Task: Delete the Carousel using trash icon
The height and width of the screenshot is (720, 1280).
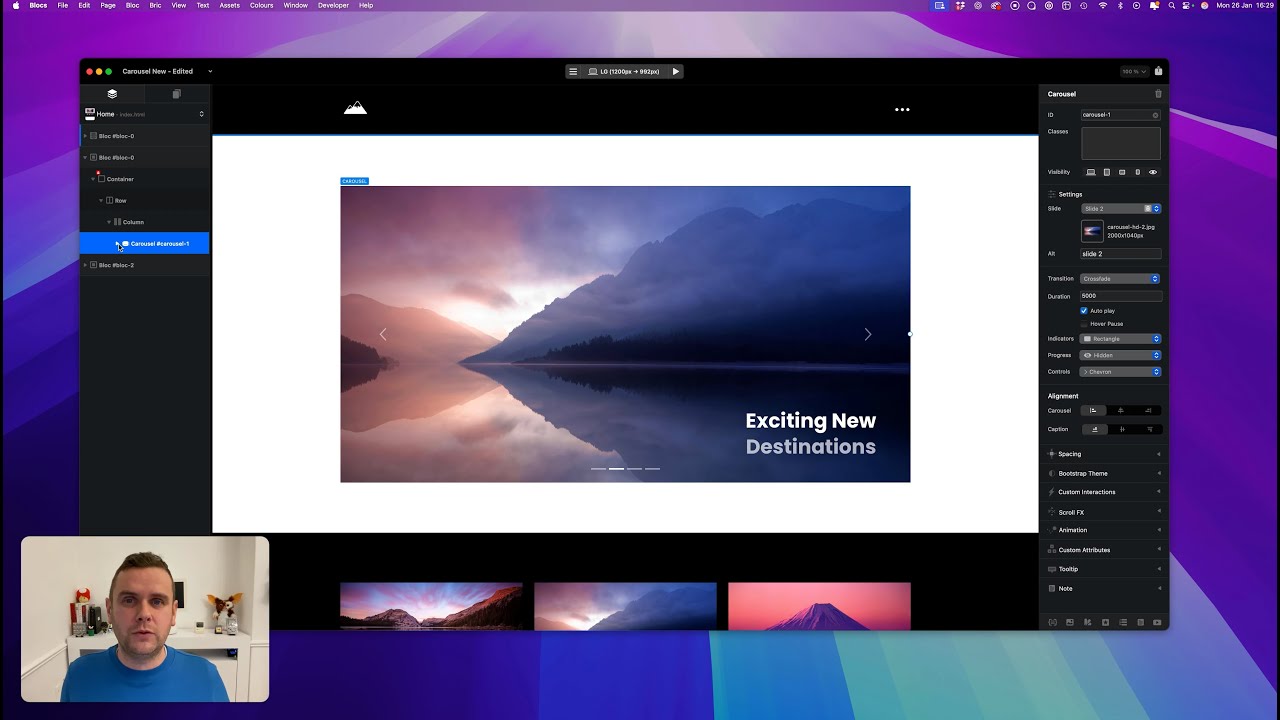Action: pos(1158,94)
